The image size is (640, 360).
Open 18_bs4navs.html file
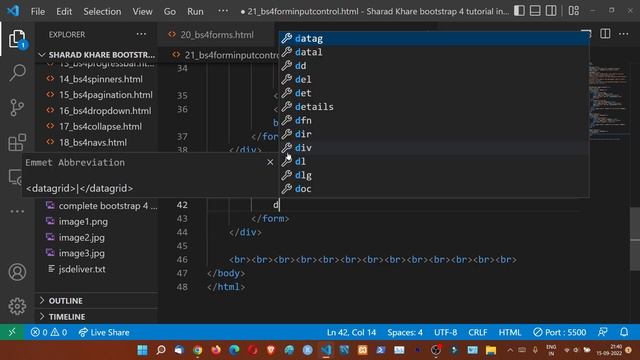(93, 142)
